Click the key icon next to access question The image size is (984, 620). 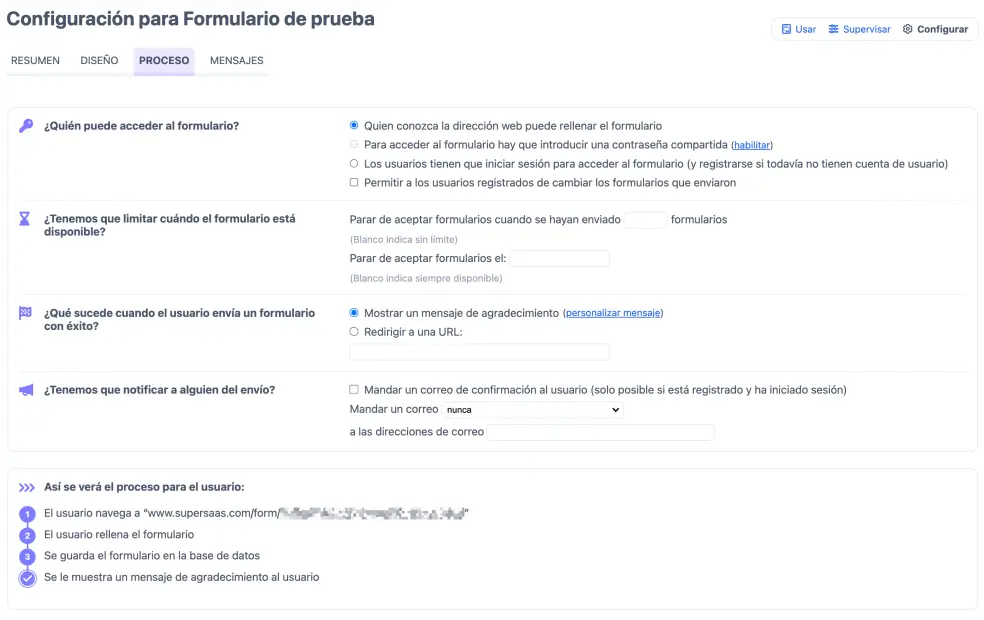point(24,125)
